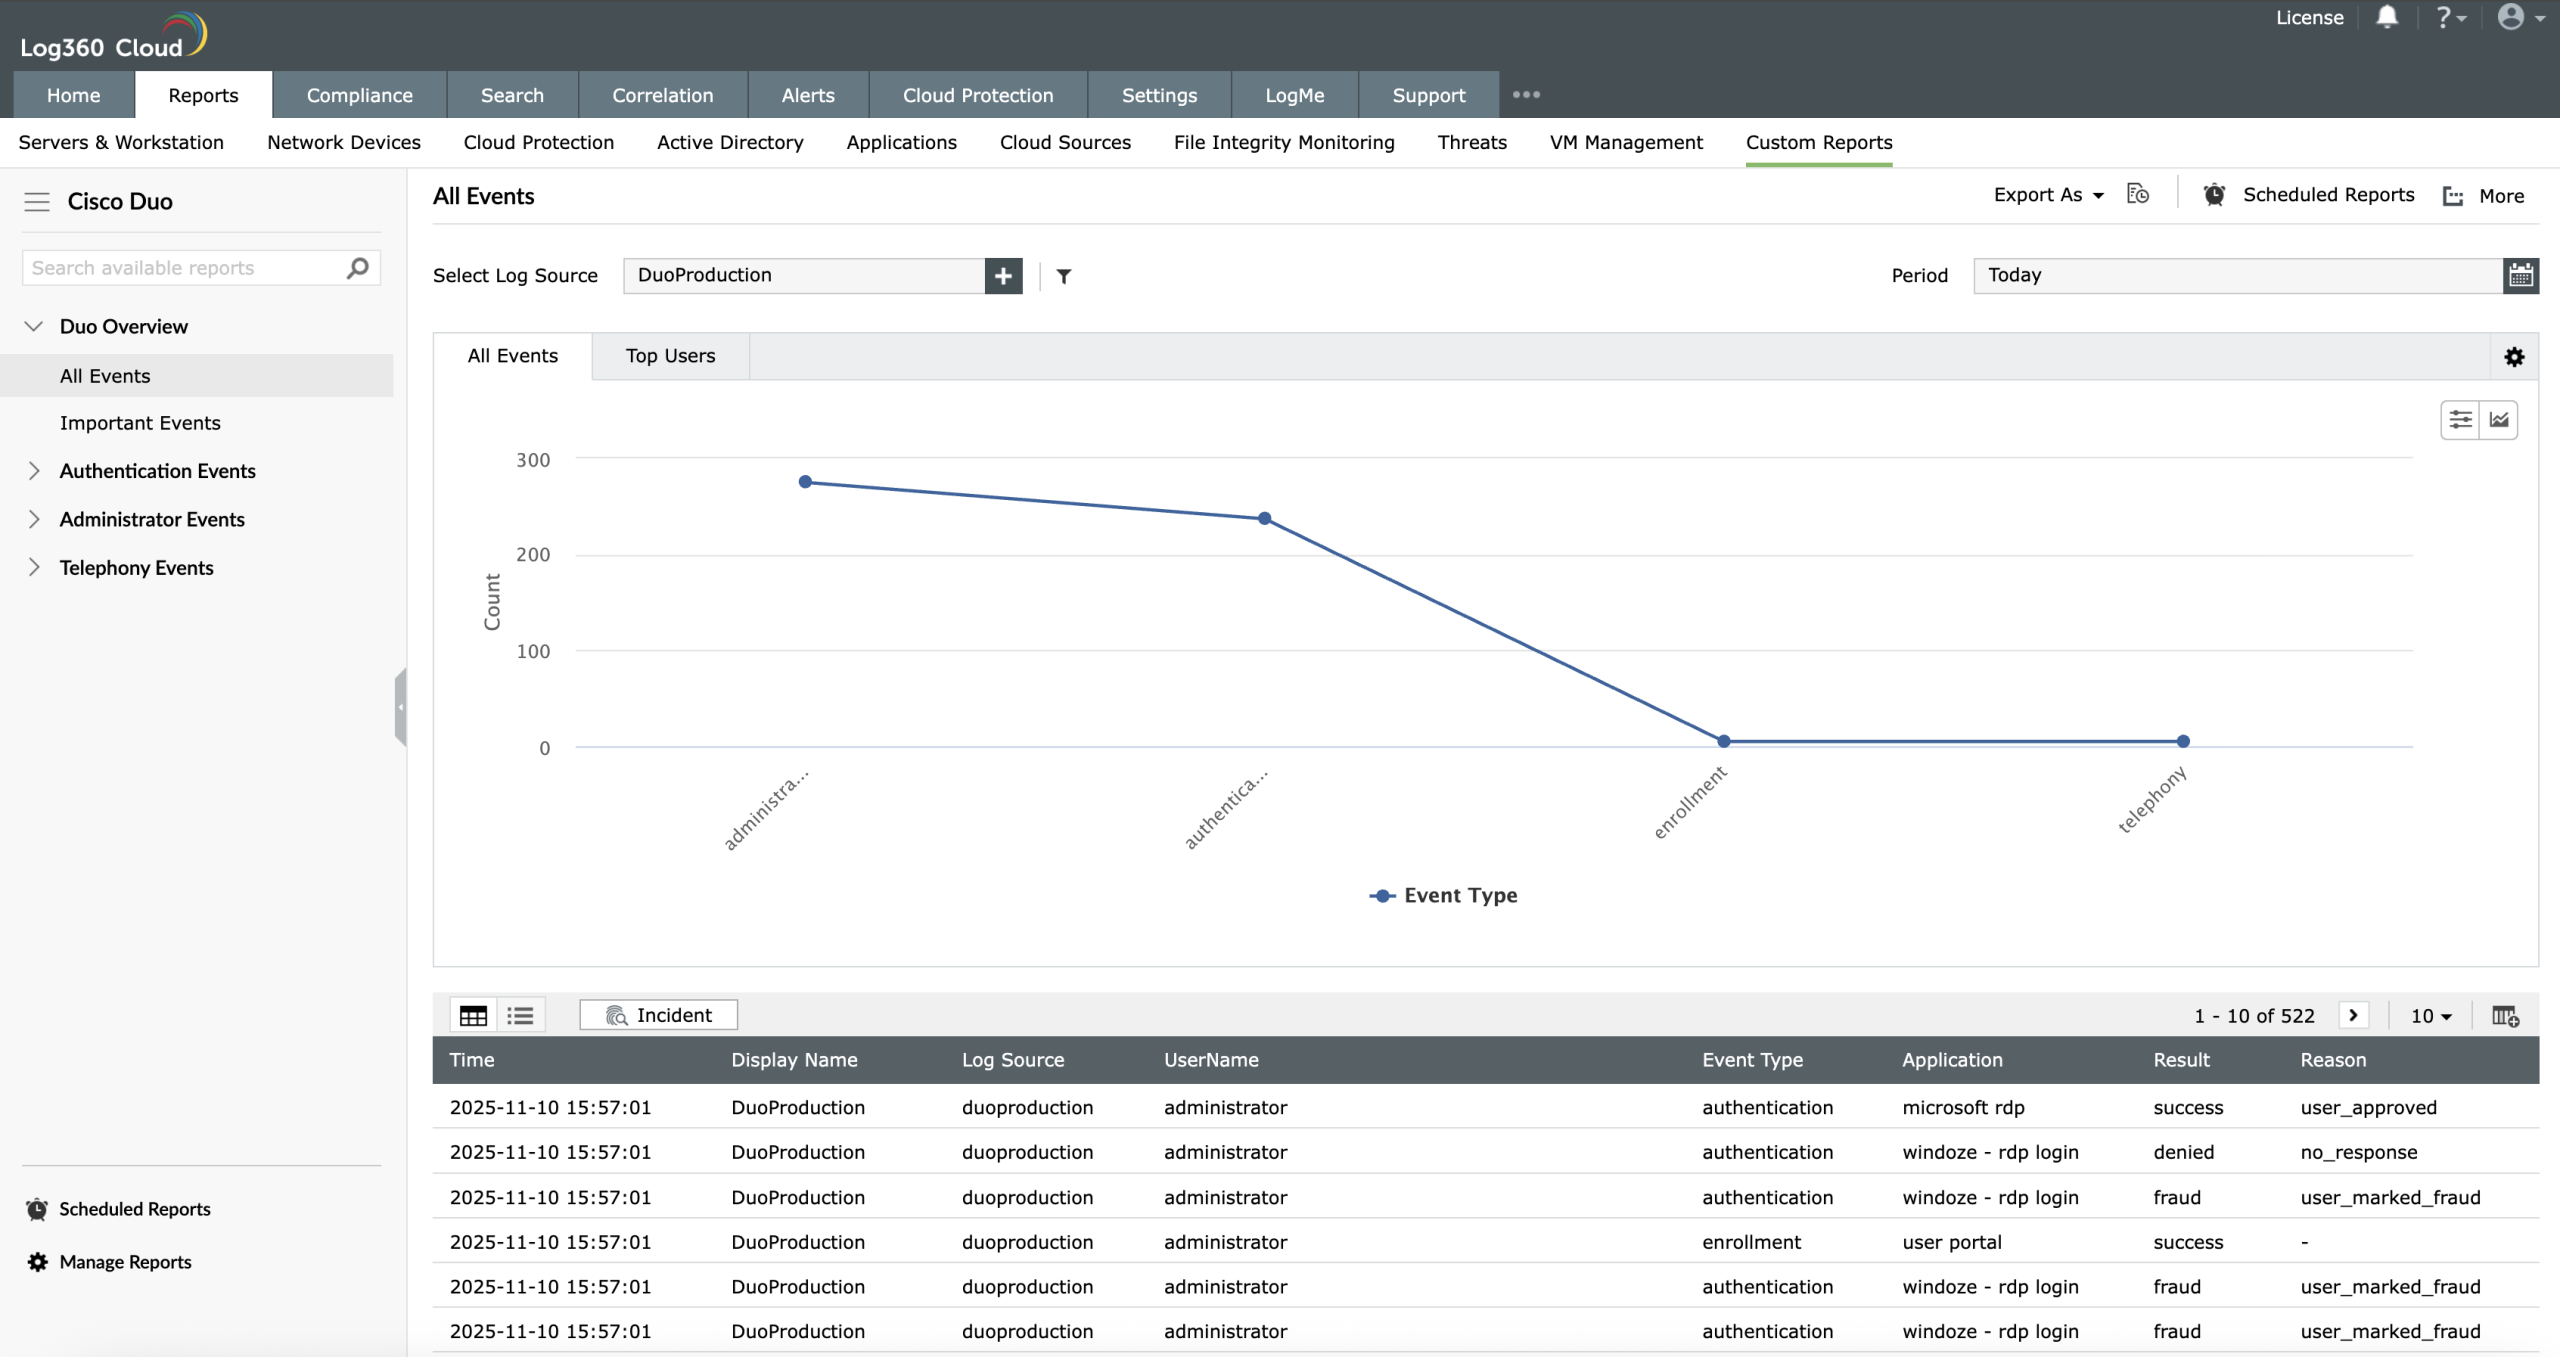2560x1357 pixels.
Task: Open chart options sliders icon
Action: 2460,420
